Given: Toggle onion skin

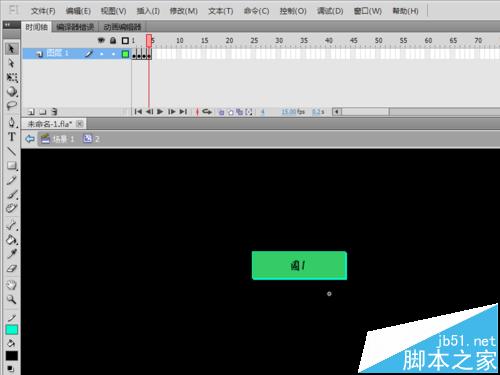Looking at the screenshot, I should [x=221, y=112].
